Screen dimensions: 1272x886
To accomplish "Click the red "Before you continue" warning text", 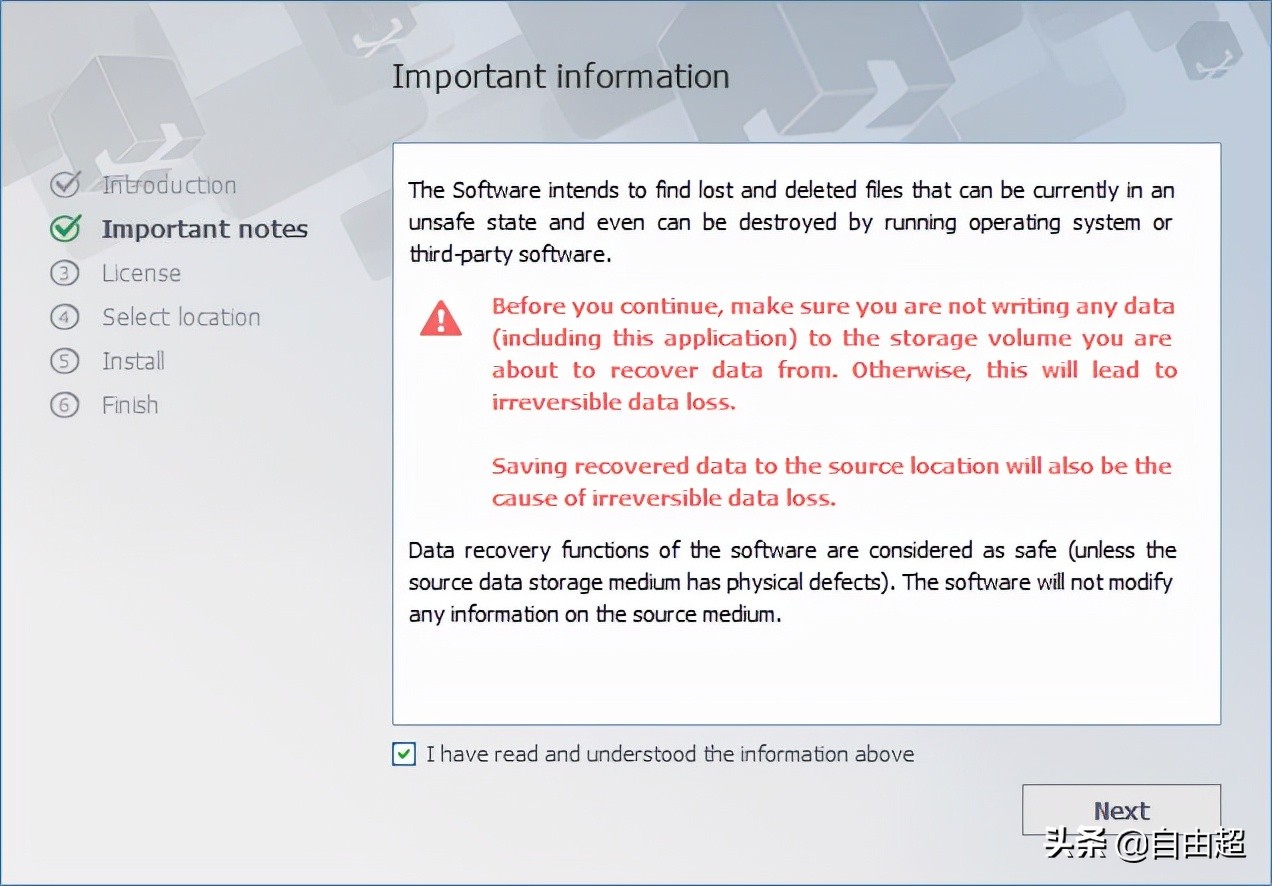I will (x=833, y=354).
